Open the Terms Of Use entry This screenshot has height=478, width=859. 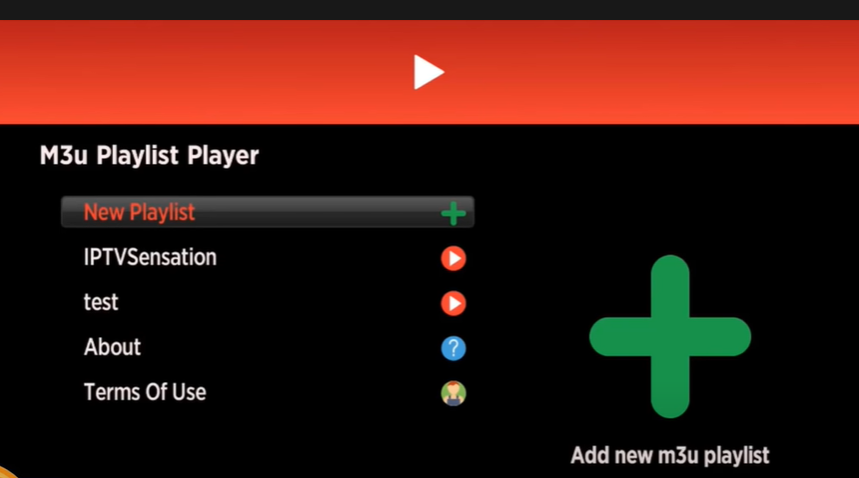coord(145,392)
